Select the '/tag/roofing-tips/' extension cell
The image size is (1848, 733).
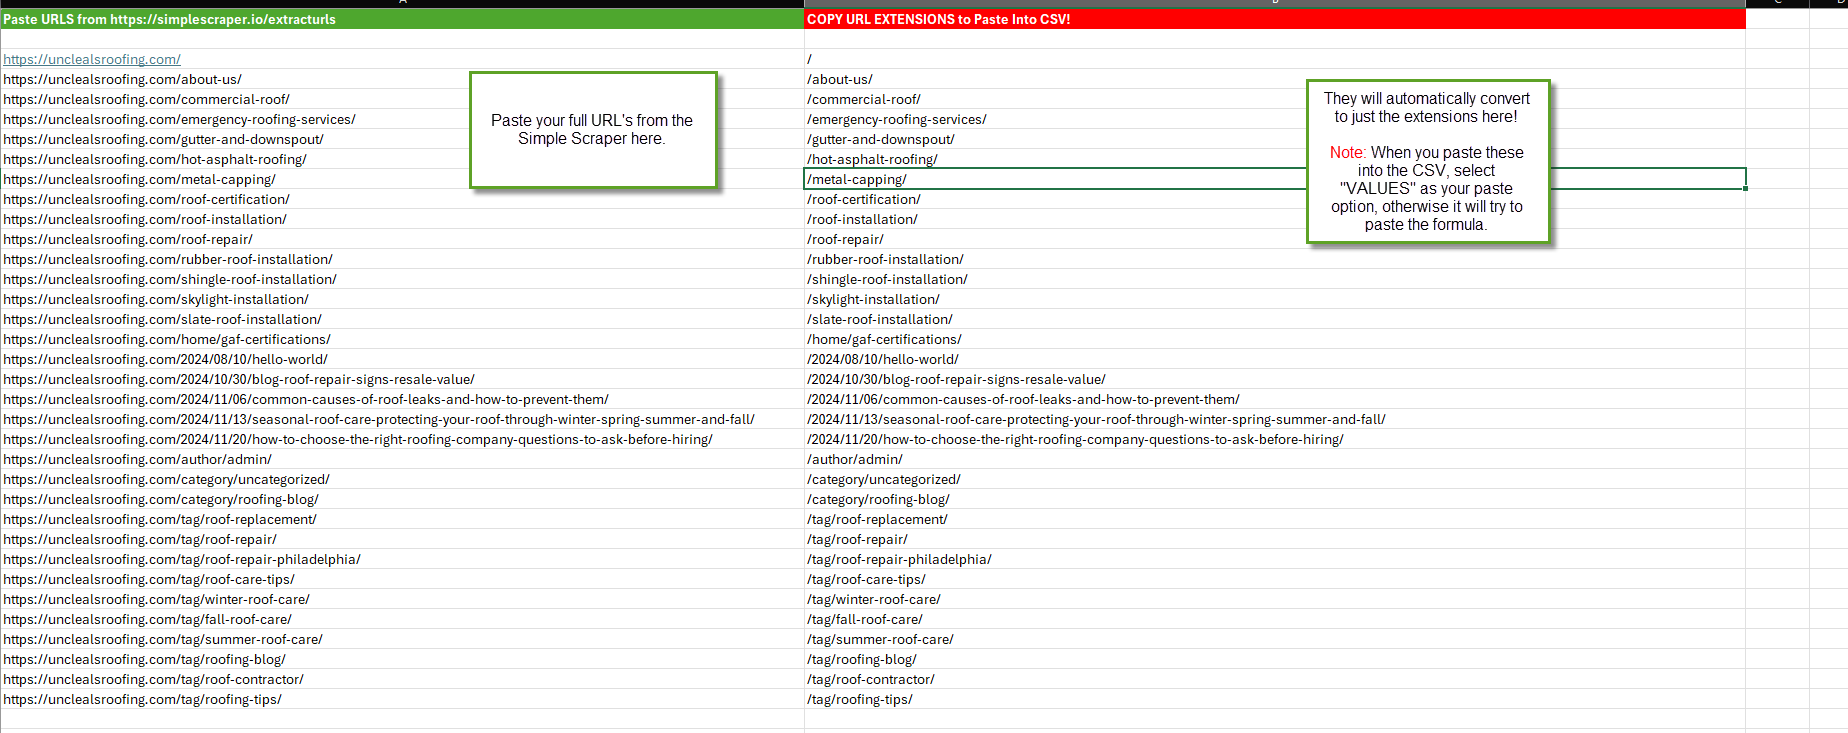(860, 700)
